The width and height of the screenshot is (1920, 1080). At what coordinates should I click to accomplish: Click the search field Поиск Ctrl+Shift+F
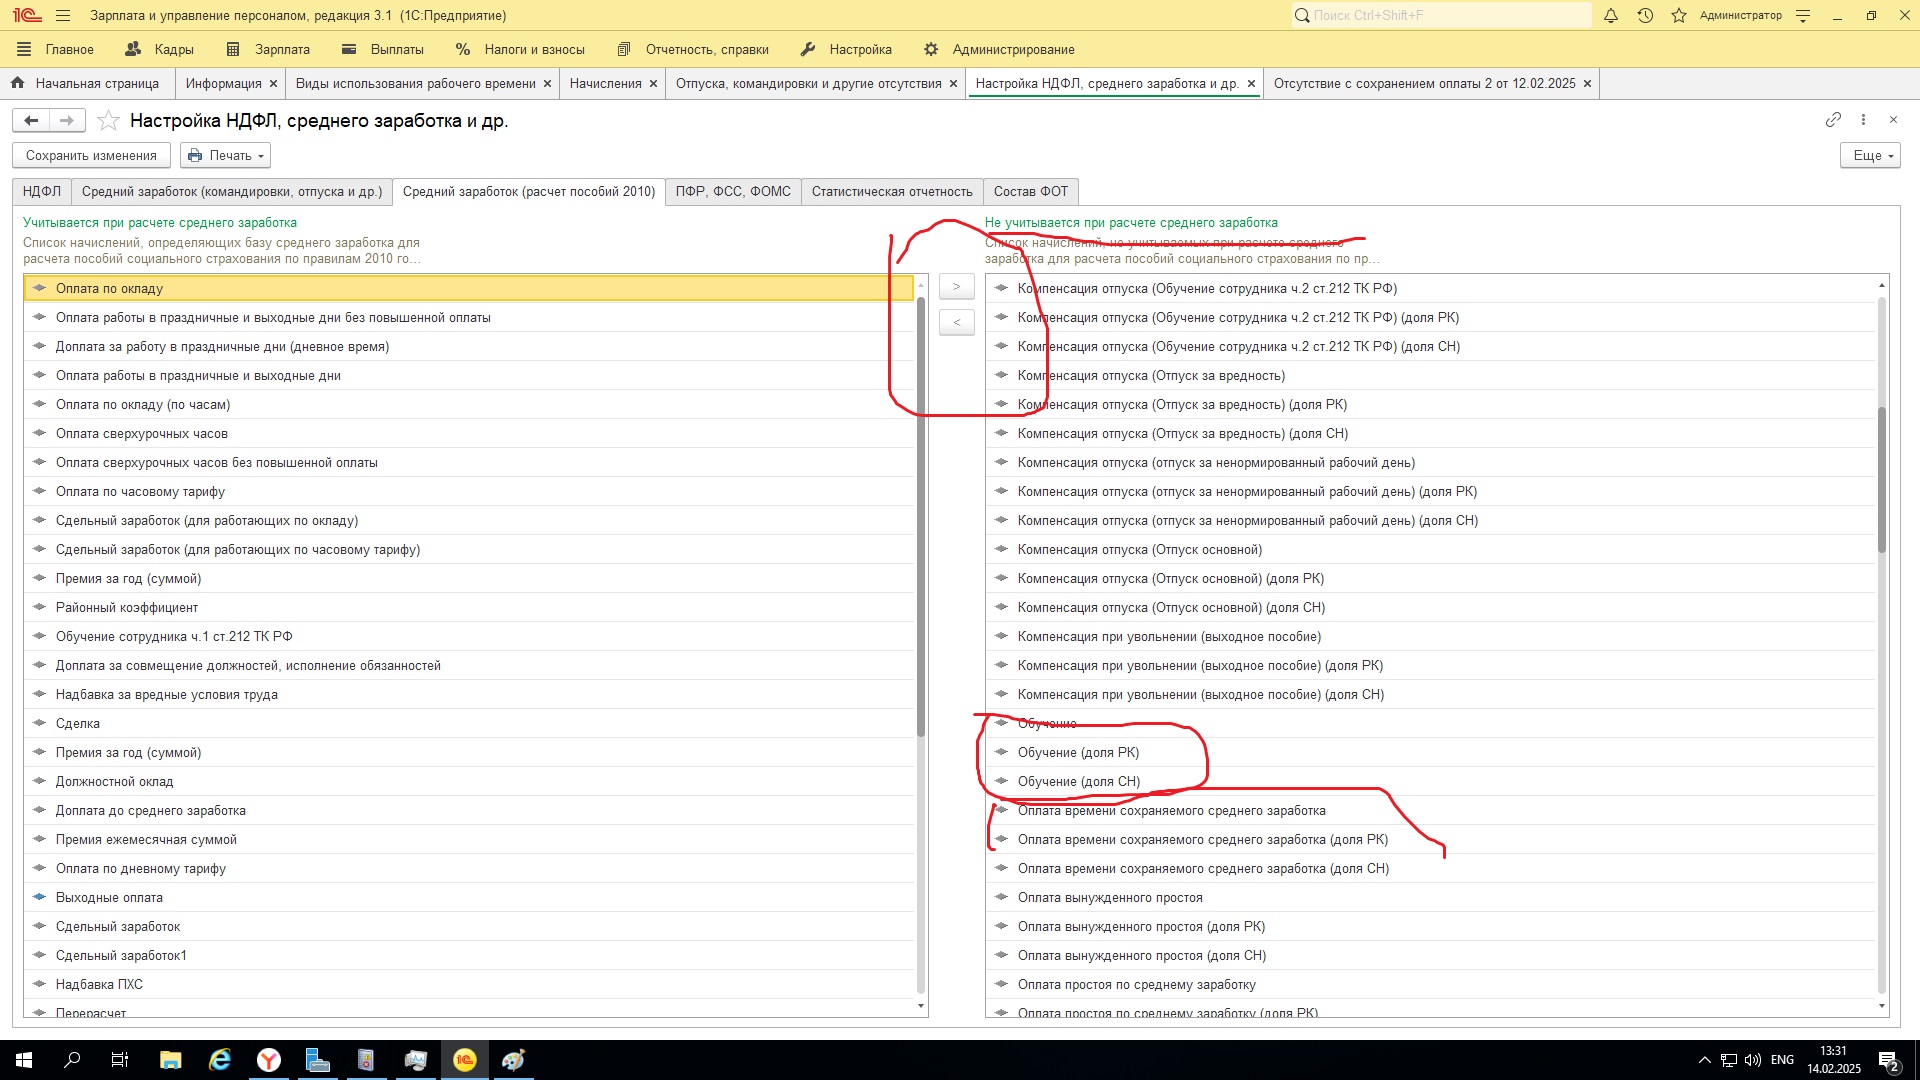click(x=1440, y=15)
